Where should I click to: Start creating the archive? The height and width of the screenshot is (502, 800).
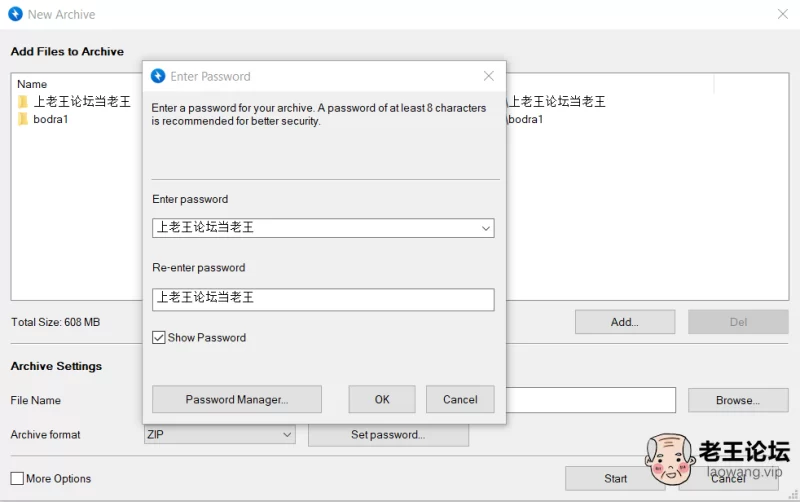[615, 478]
